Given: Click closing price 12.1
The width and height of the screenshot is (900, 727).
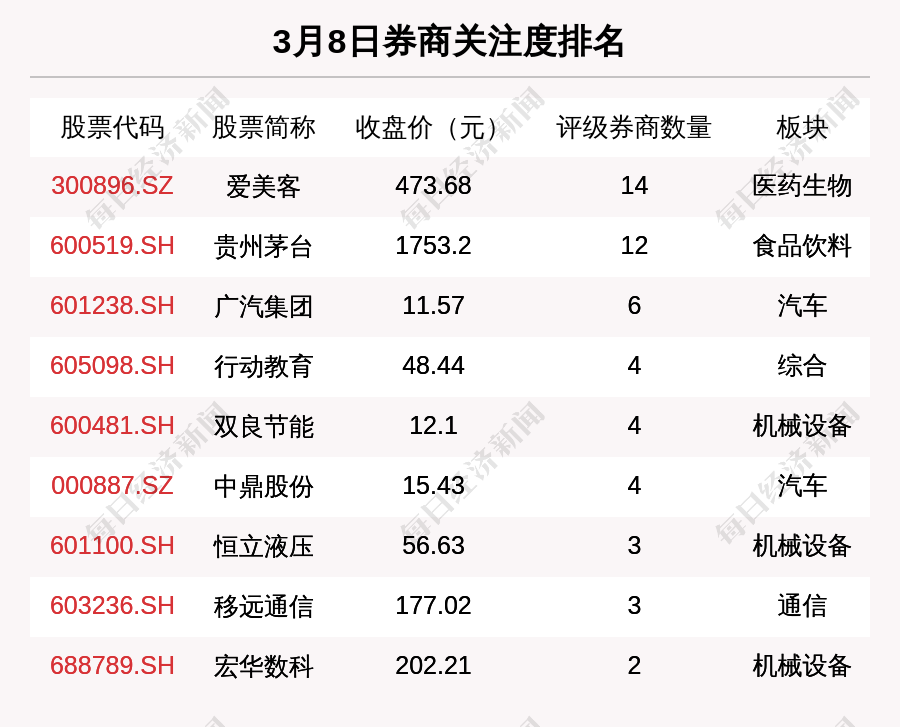Looking at the screenshot, I should 433,426.
